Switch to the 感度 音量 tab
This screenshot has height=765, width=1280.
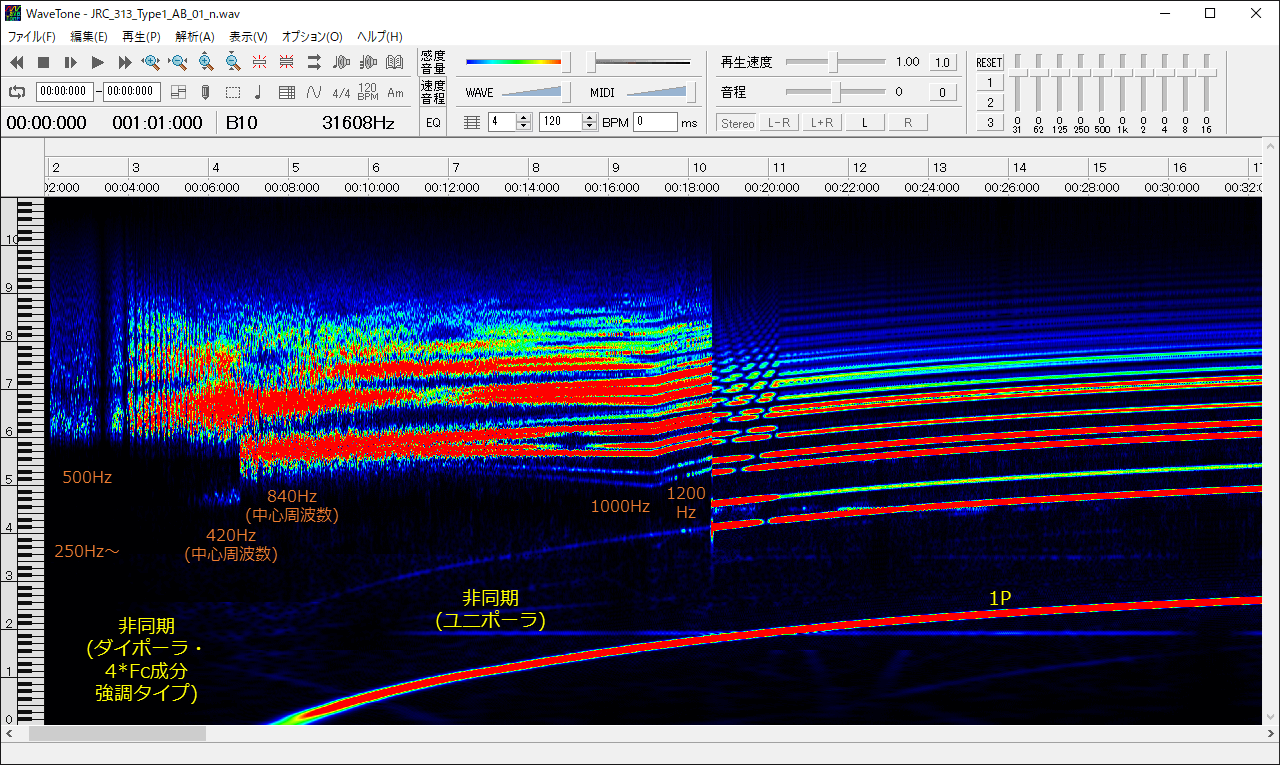tap(433, 62)
